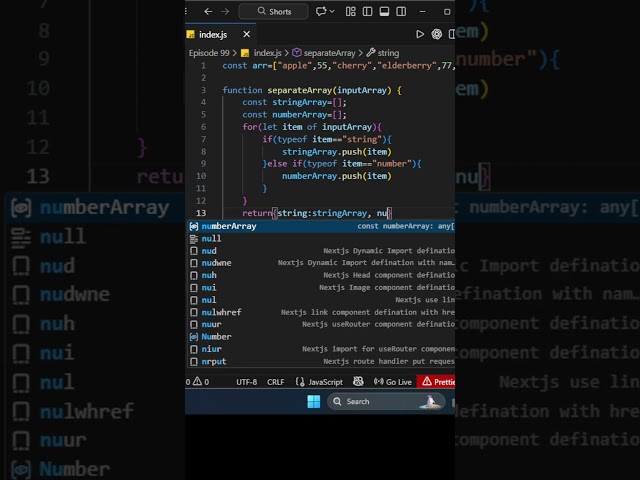Pick the nrput route handler snippet
Screen dimensions: 640x480
coord(321,361)
